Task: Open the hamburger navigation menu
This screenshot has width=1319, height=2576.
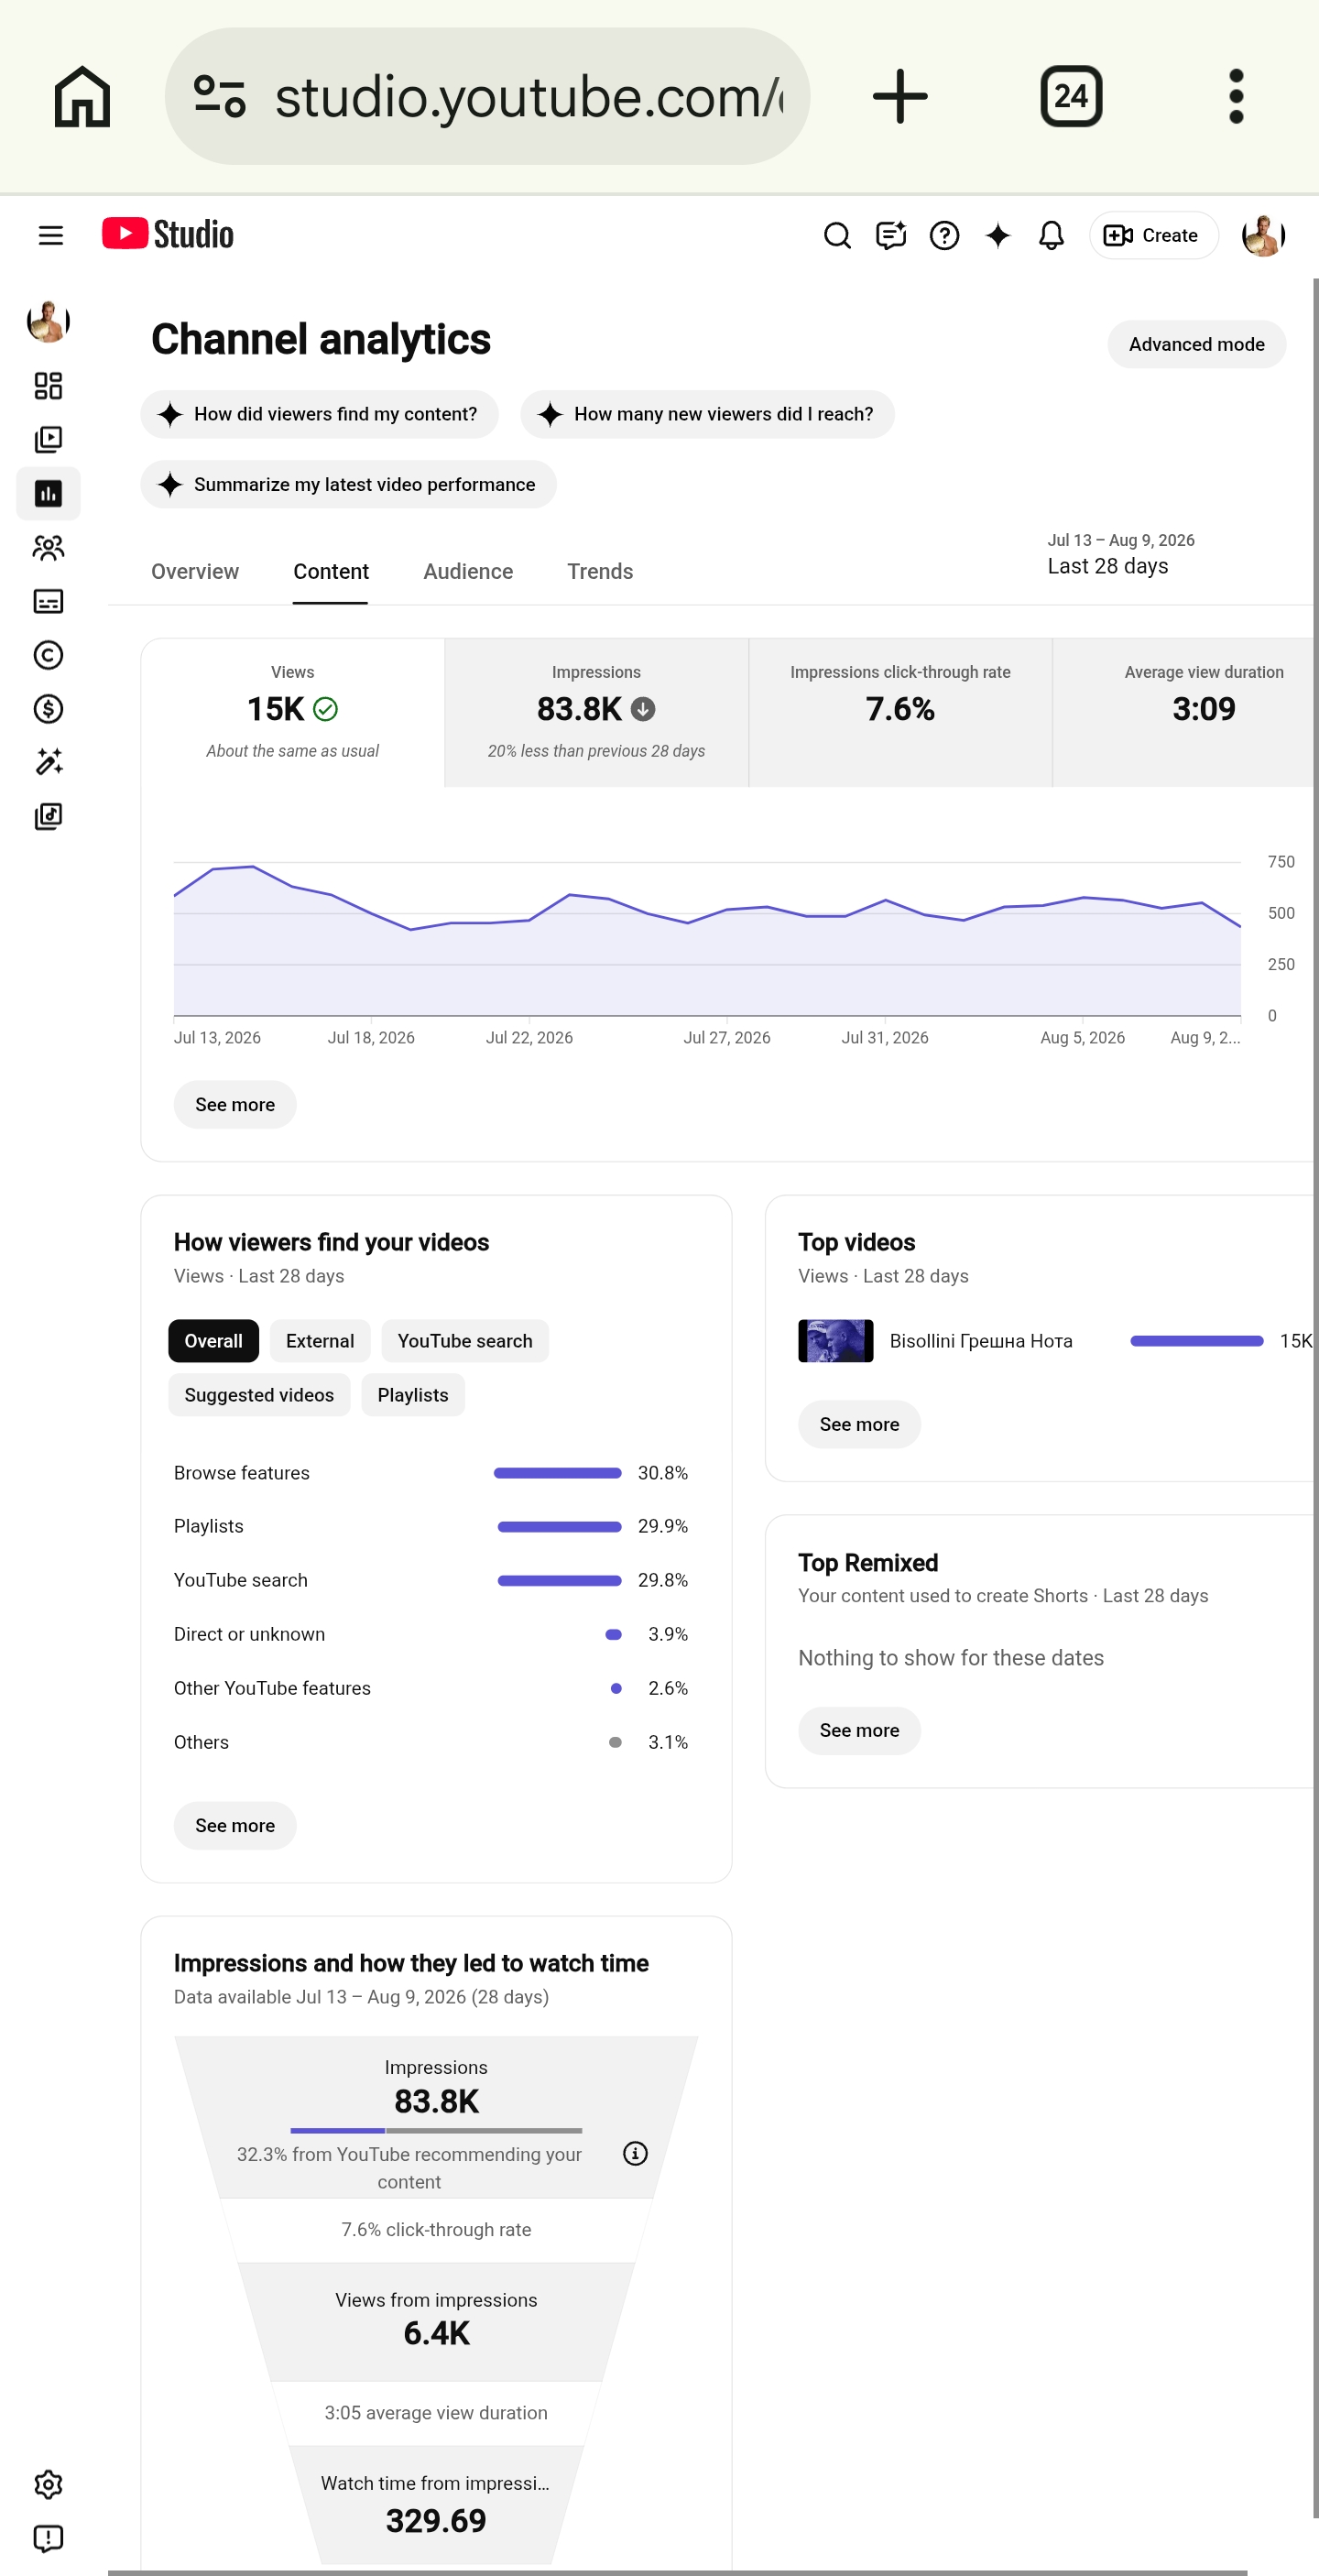Action: click(x=50, y=235)
